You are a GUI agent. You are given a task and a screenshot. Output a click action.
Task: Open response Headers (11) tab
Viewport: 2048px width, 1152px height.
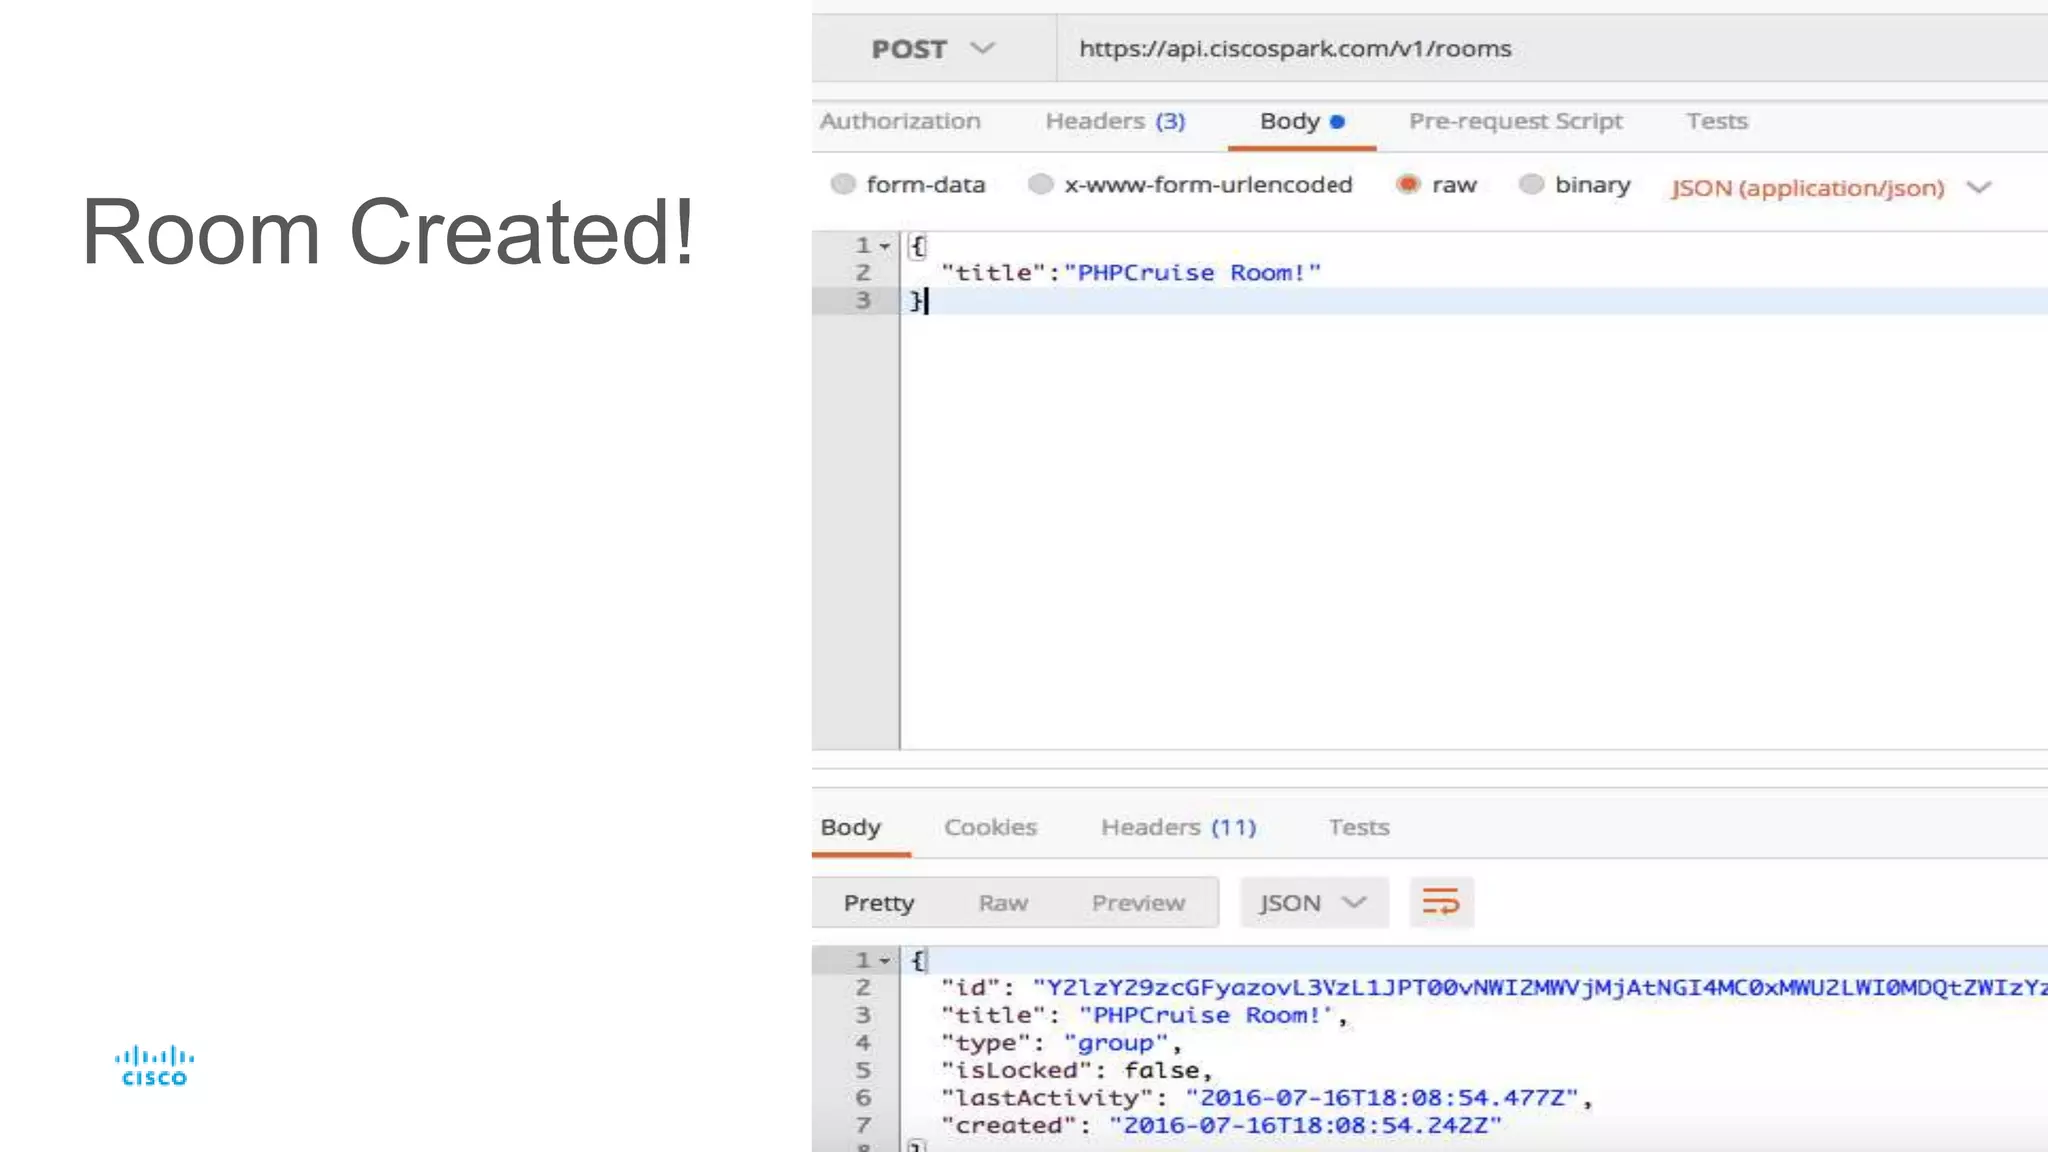(x=1178, y=827)
